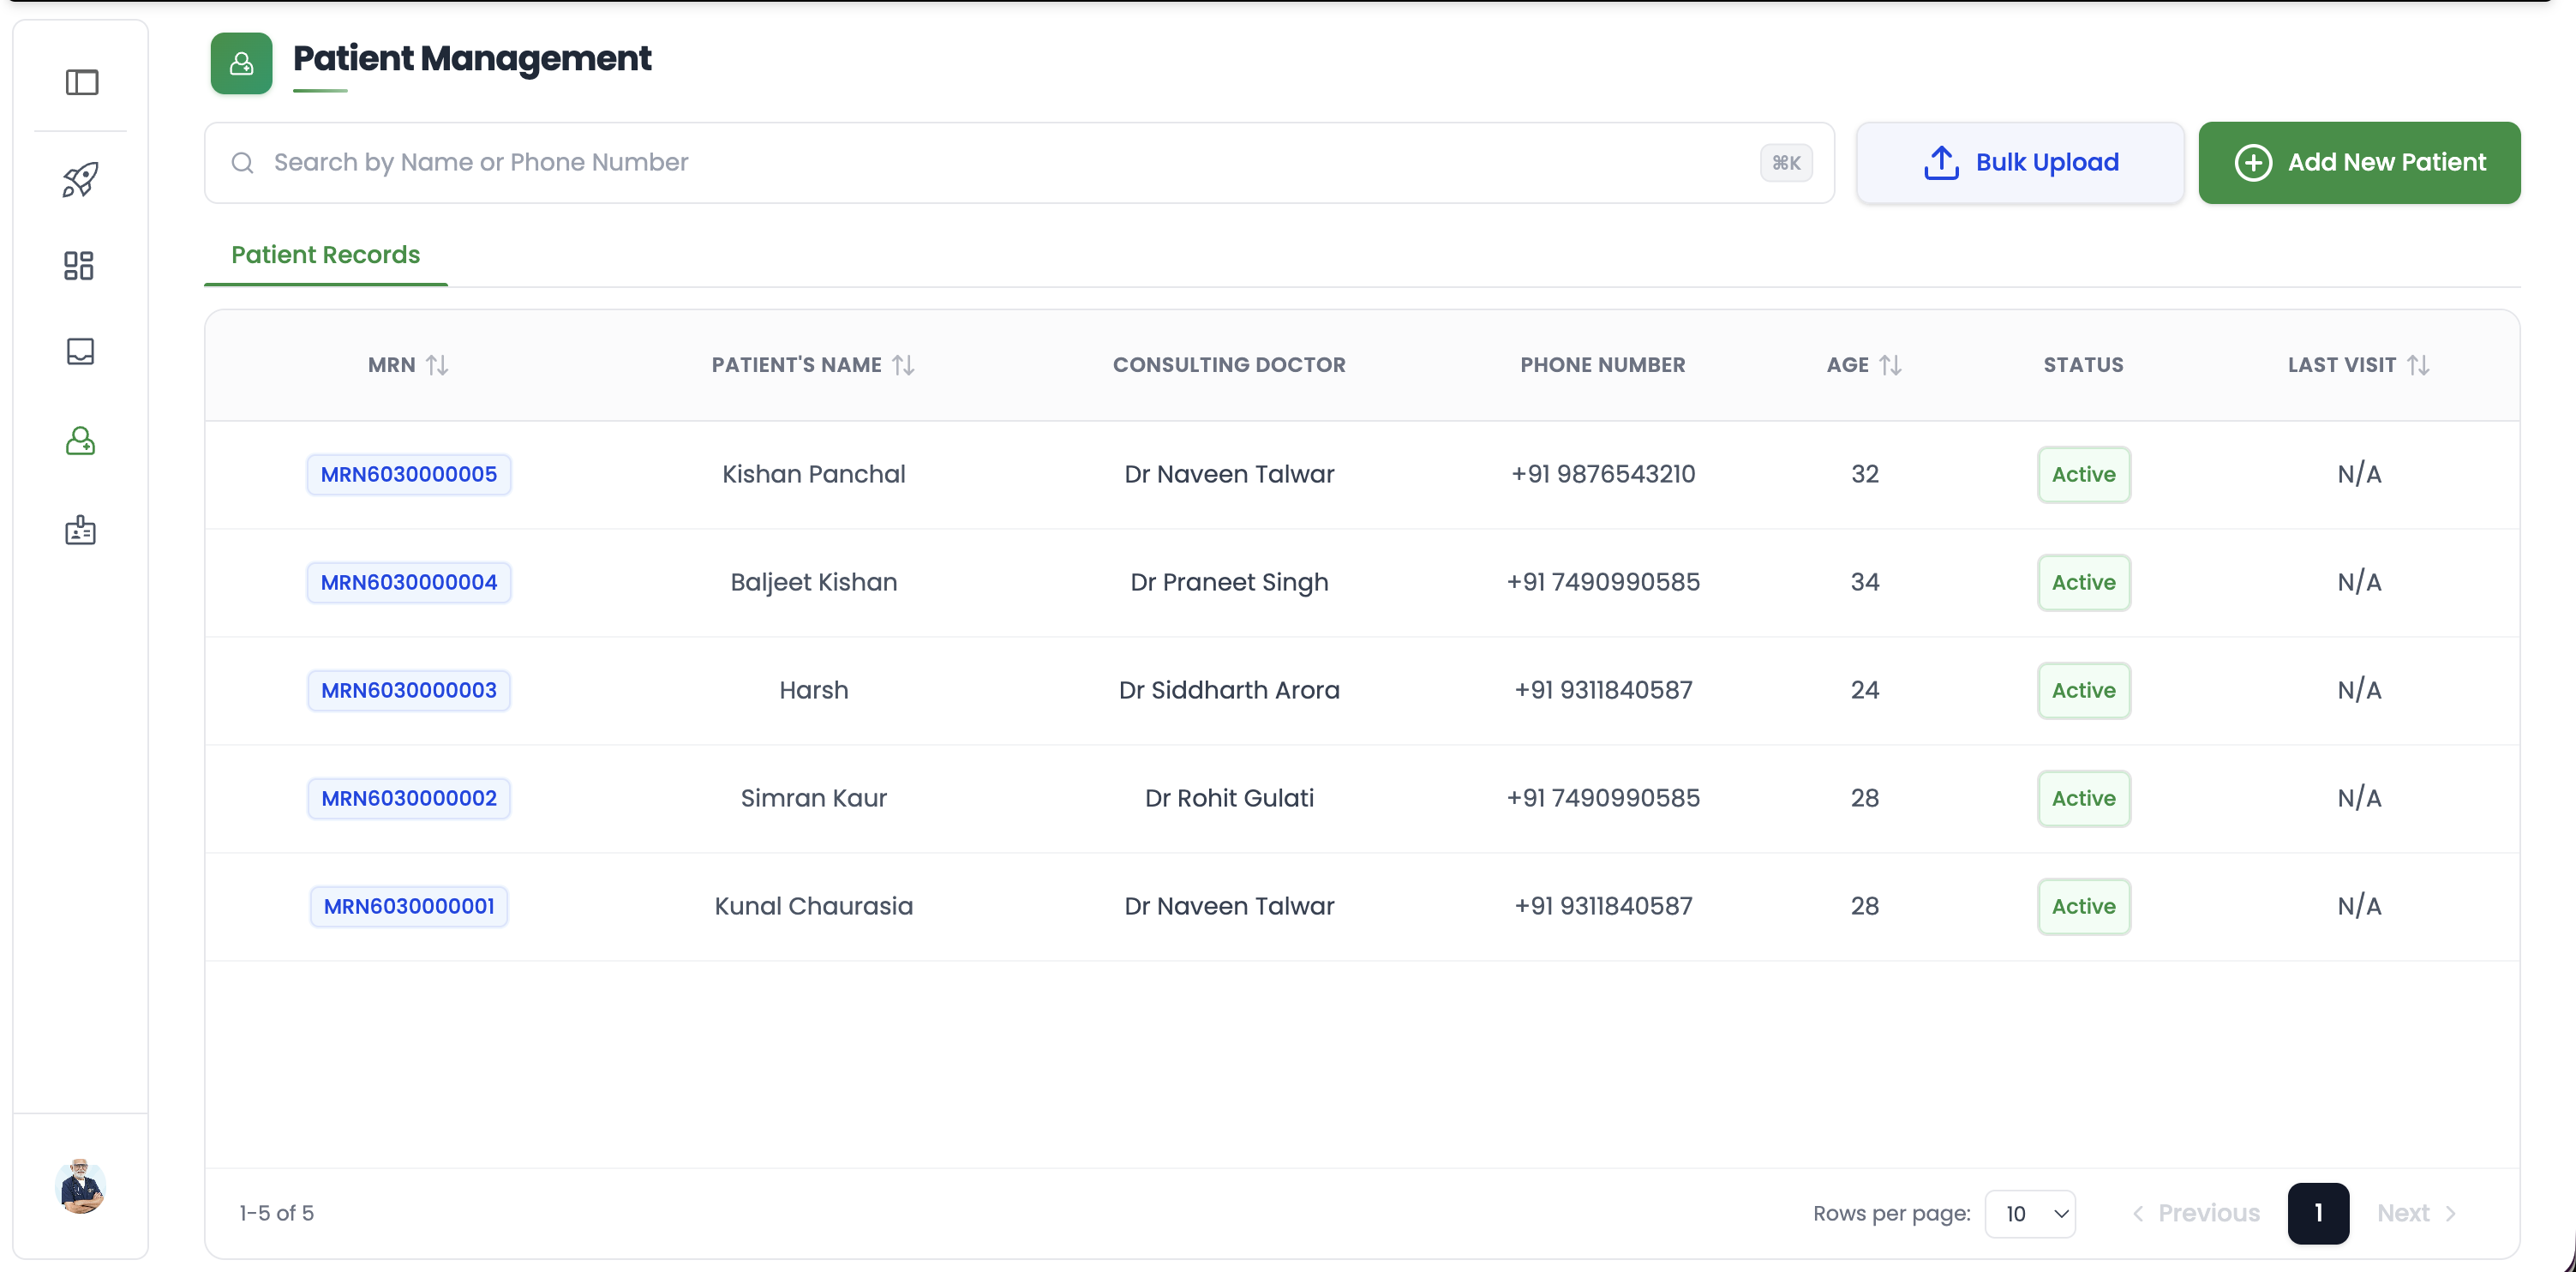The image size is (2576, 1272).
Task: Click the user profile avatar
Action: coord(80,1187)
